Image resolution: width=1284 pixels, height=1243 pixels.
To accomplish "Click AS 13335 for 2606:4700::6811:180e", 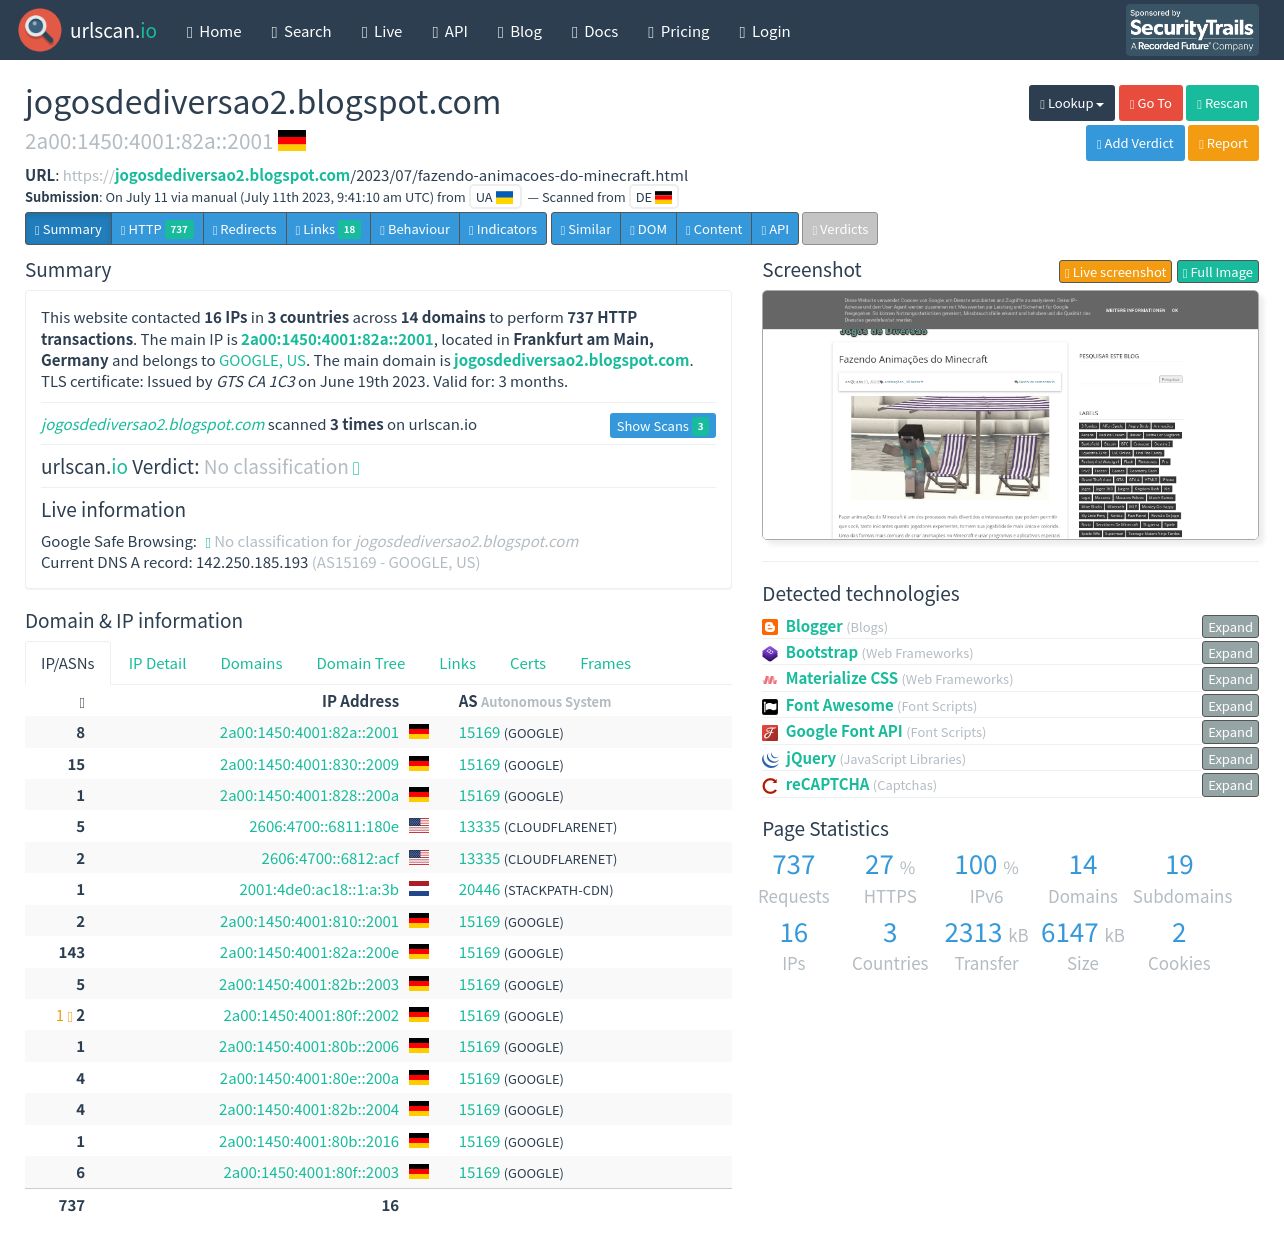I will 479,827.
